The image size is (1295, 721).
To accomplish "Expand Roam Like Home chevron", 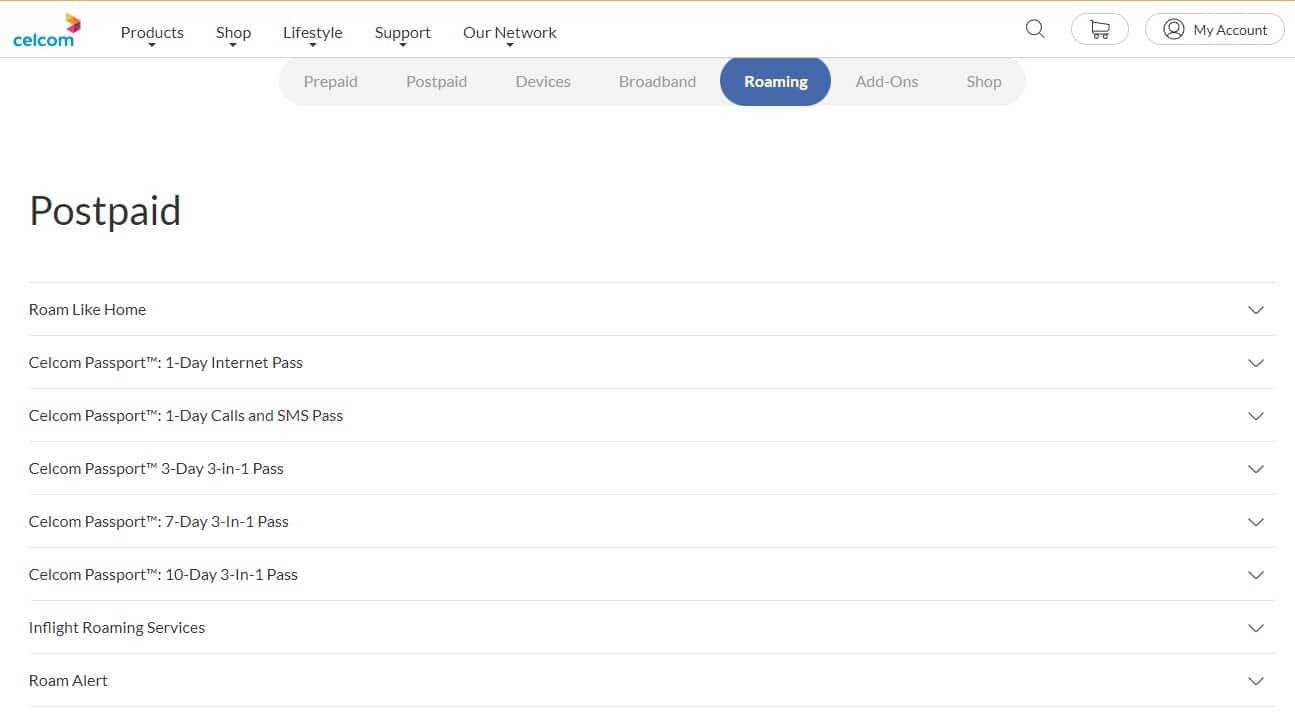I will (1256, 310).
